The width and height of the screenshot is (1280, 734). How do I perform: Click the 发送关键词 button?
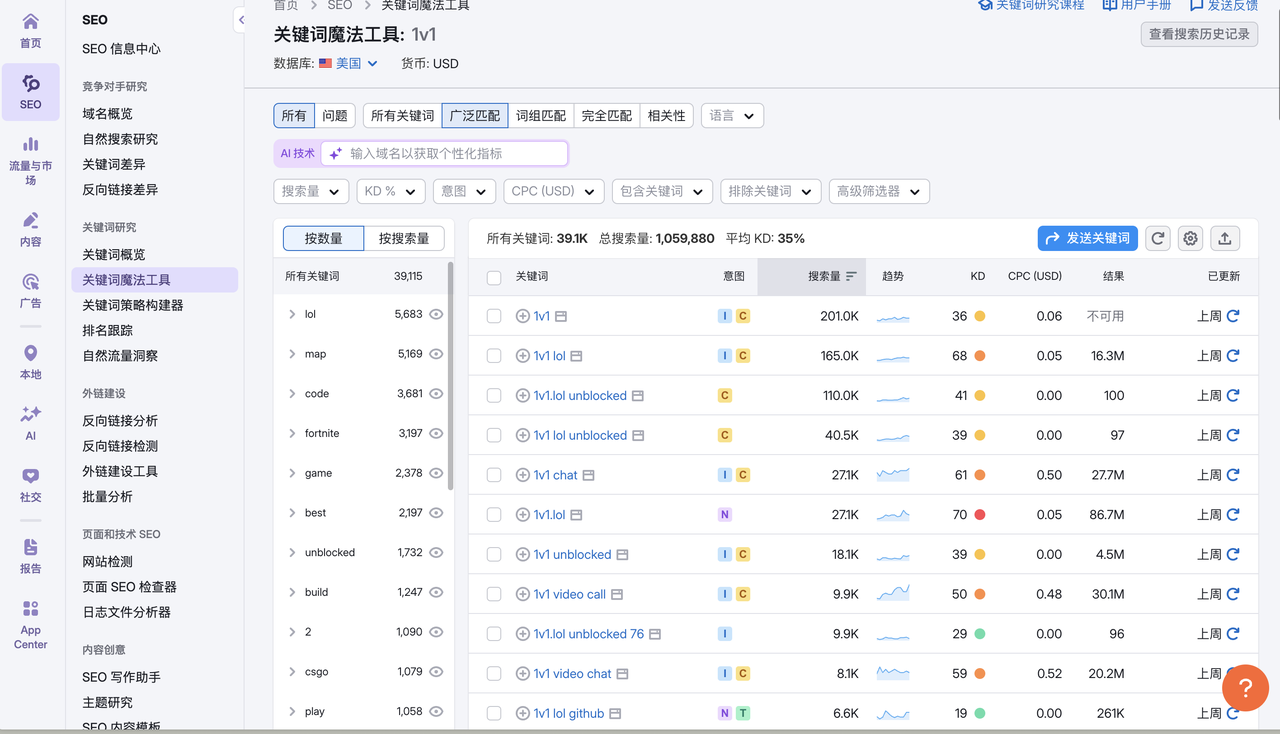point(1087,238)
